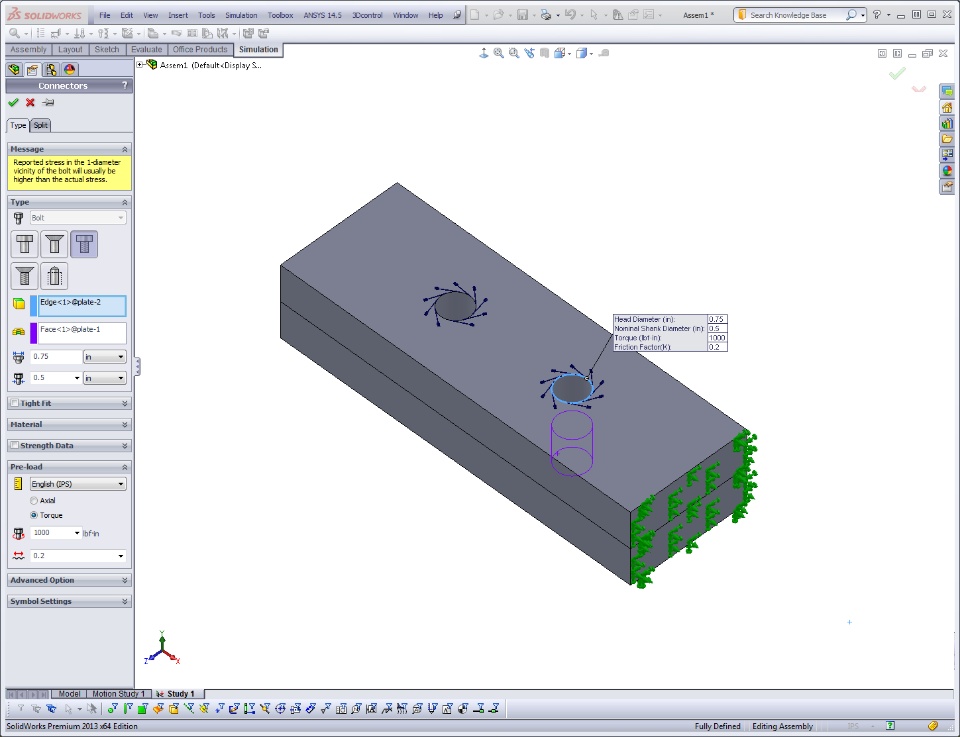This screenshot has height=737, width=960.
Task: Click the Editing Assembly status bar text
Action: pos(782,726)
